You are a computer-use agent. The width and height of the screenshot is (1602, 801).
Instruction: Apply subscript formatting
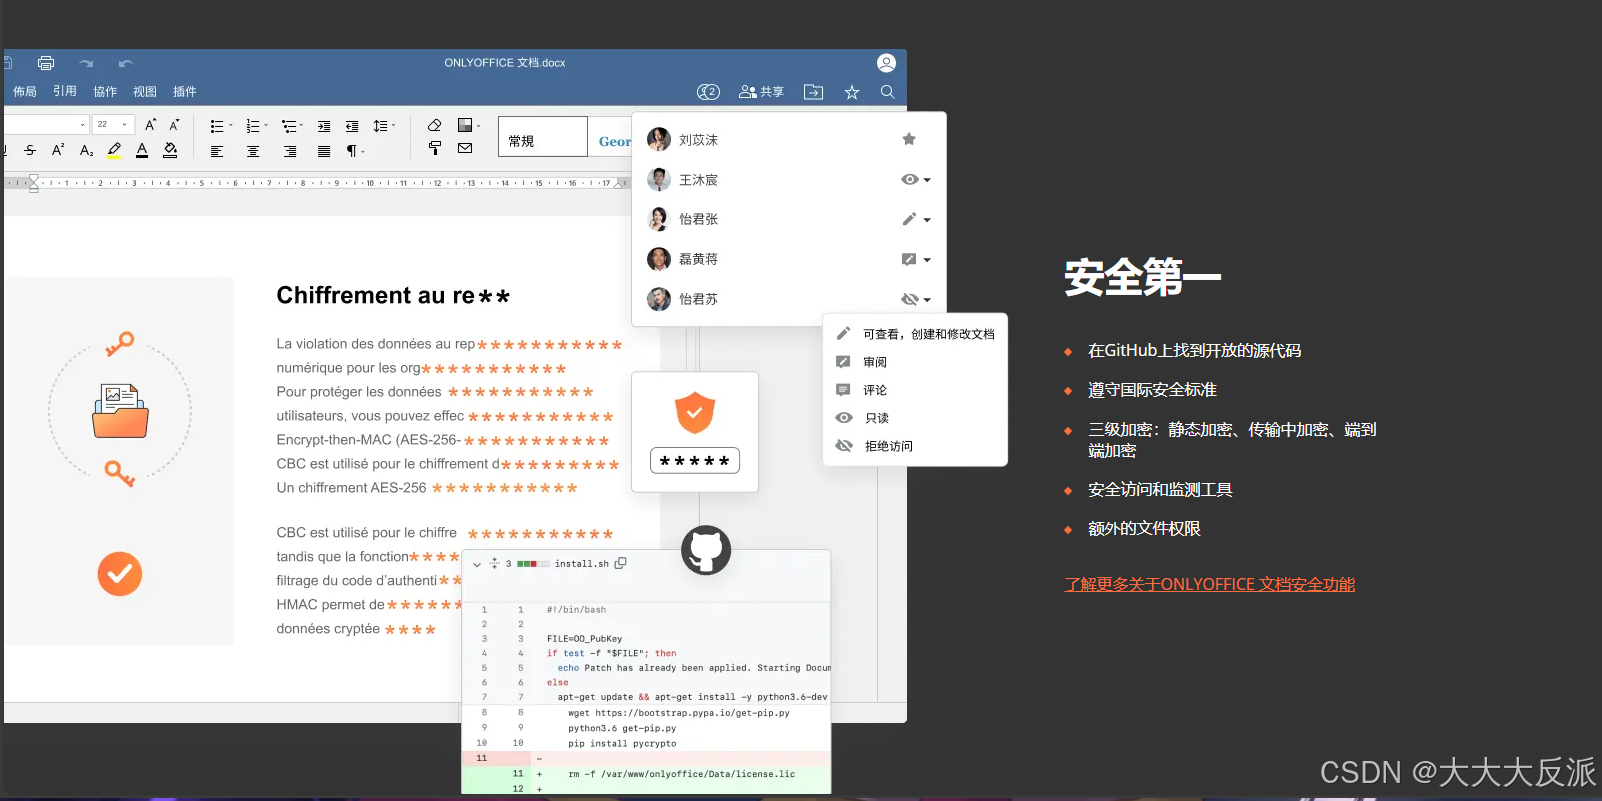[86, 150]
